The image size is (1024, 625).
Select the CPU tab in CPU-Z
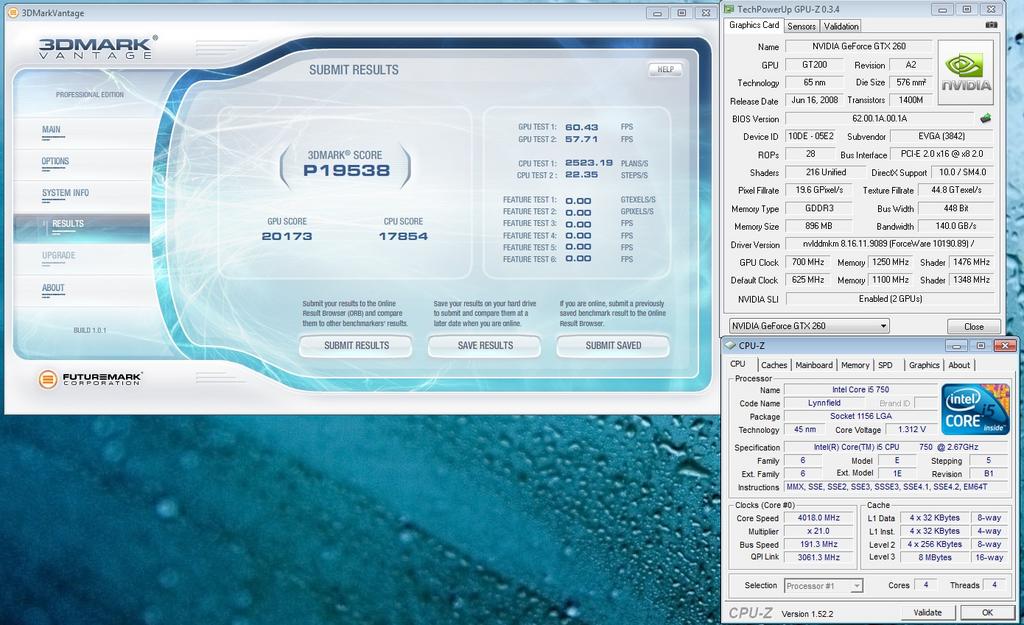738,364
